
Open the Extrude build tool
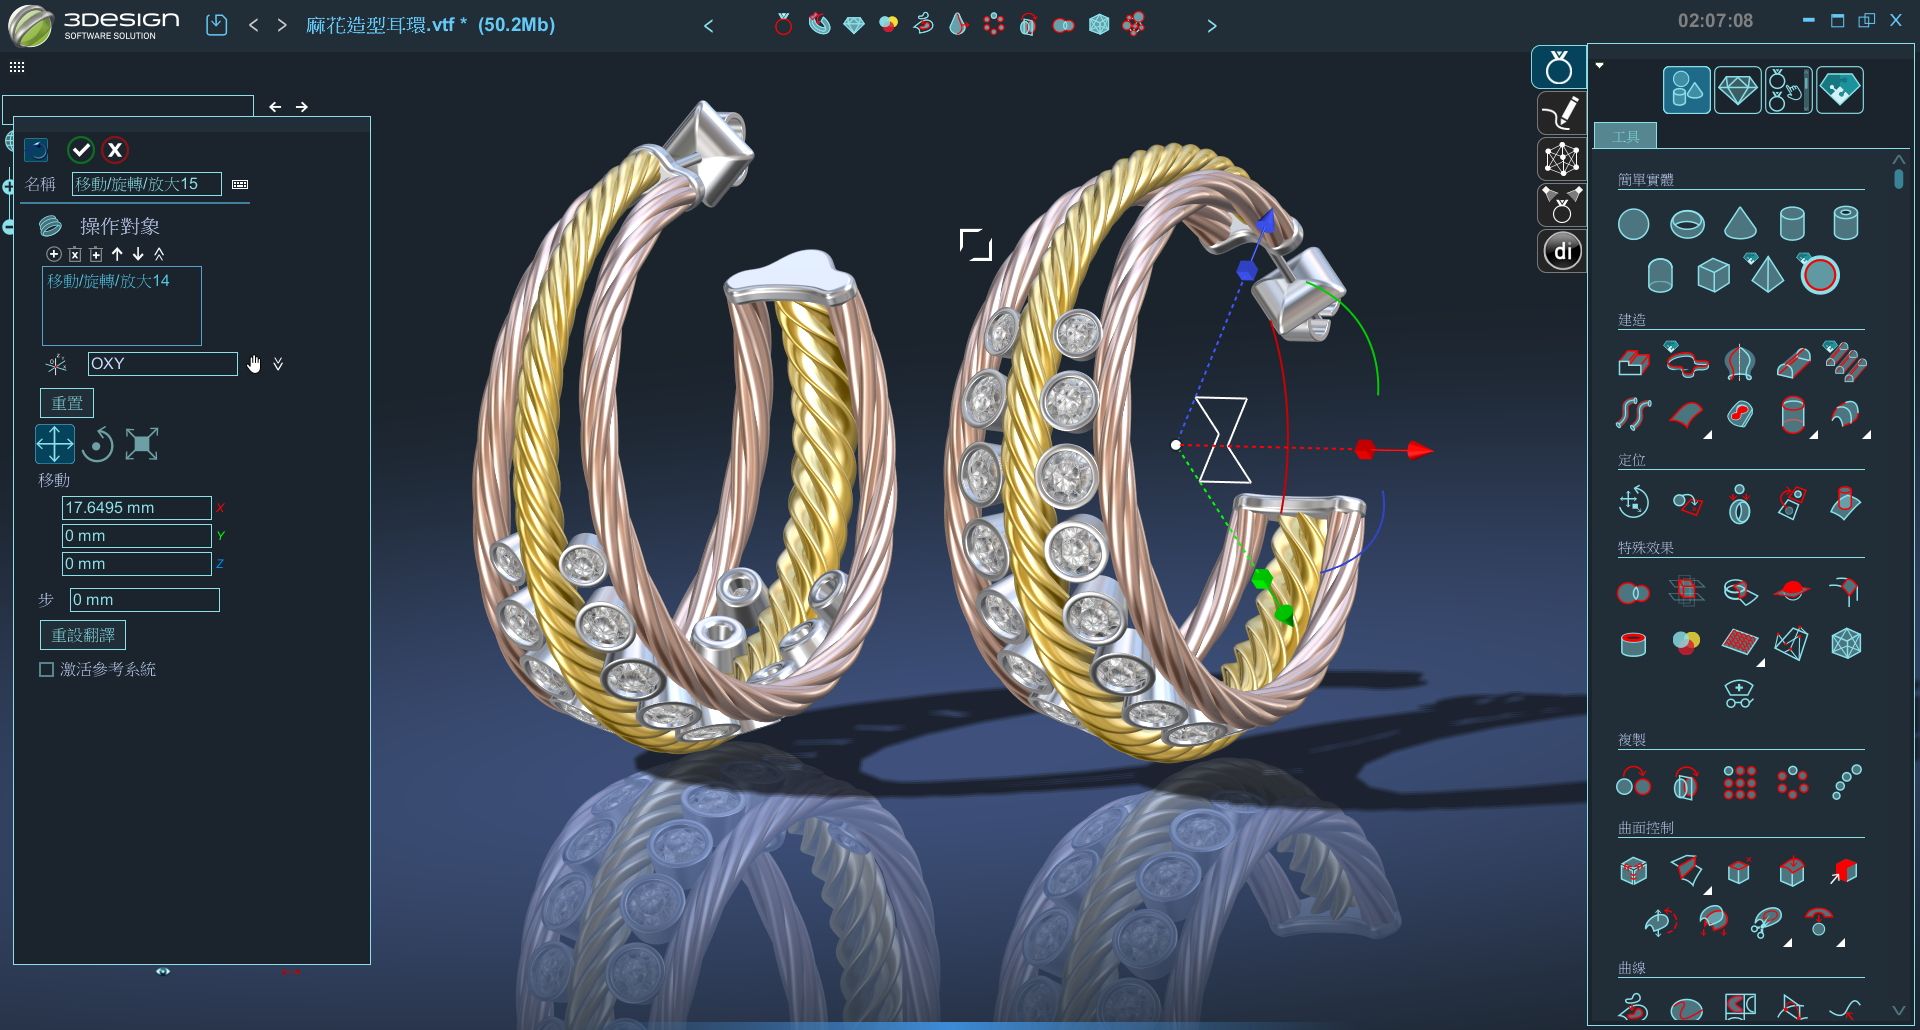point(1633,363)
